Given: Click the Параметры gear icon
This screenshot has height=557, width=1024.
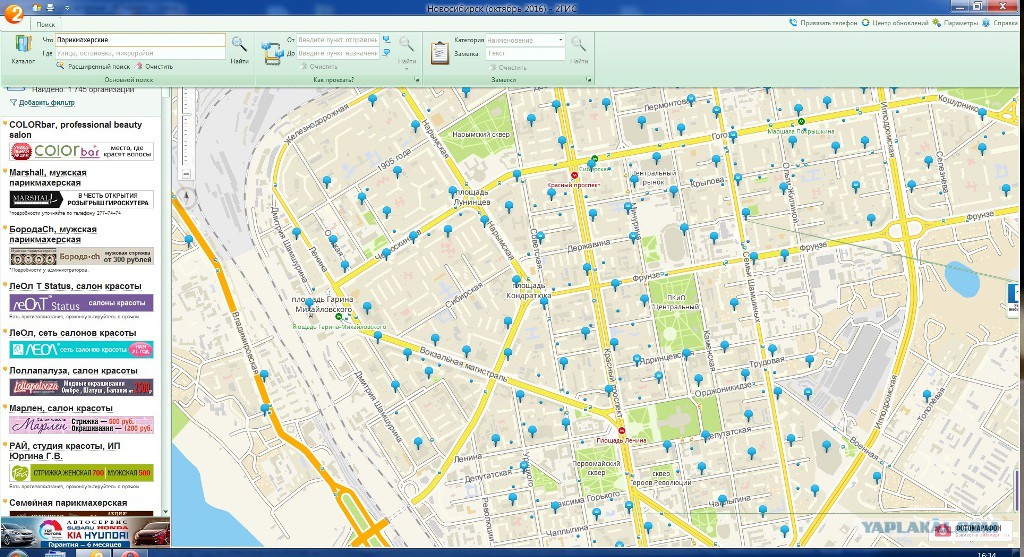Looking at the screenshot, I should [937, 23].
